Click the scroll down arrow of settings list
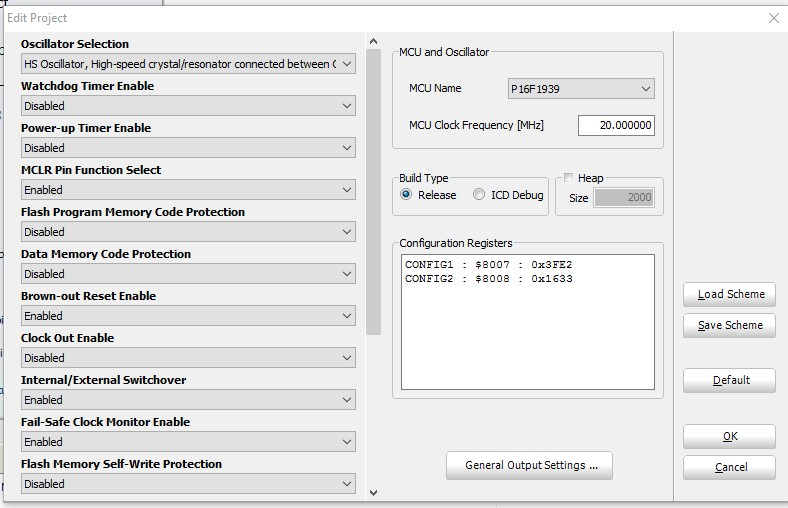The width and height of the screenshot is (788, 508). [373, 492]
